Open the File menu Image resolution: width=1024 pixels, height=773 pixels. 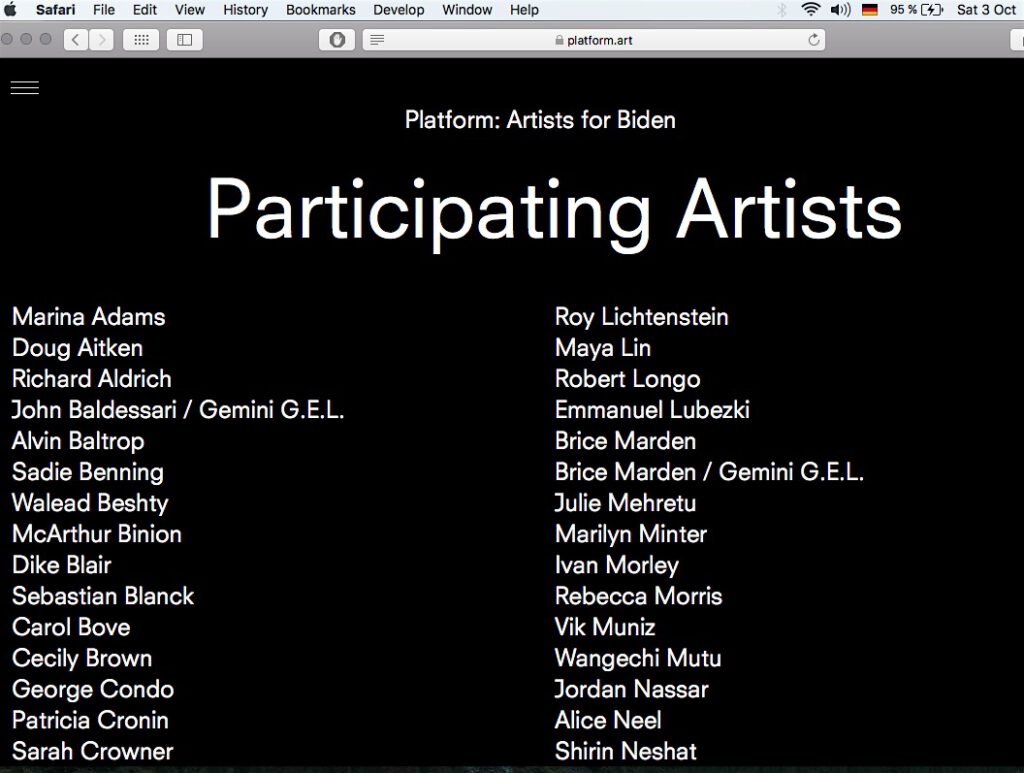(x=104, y=10)
